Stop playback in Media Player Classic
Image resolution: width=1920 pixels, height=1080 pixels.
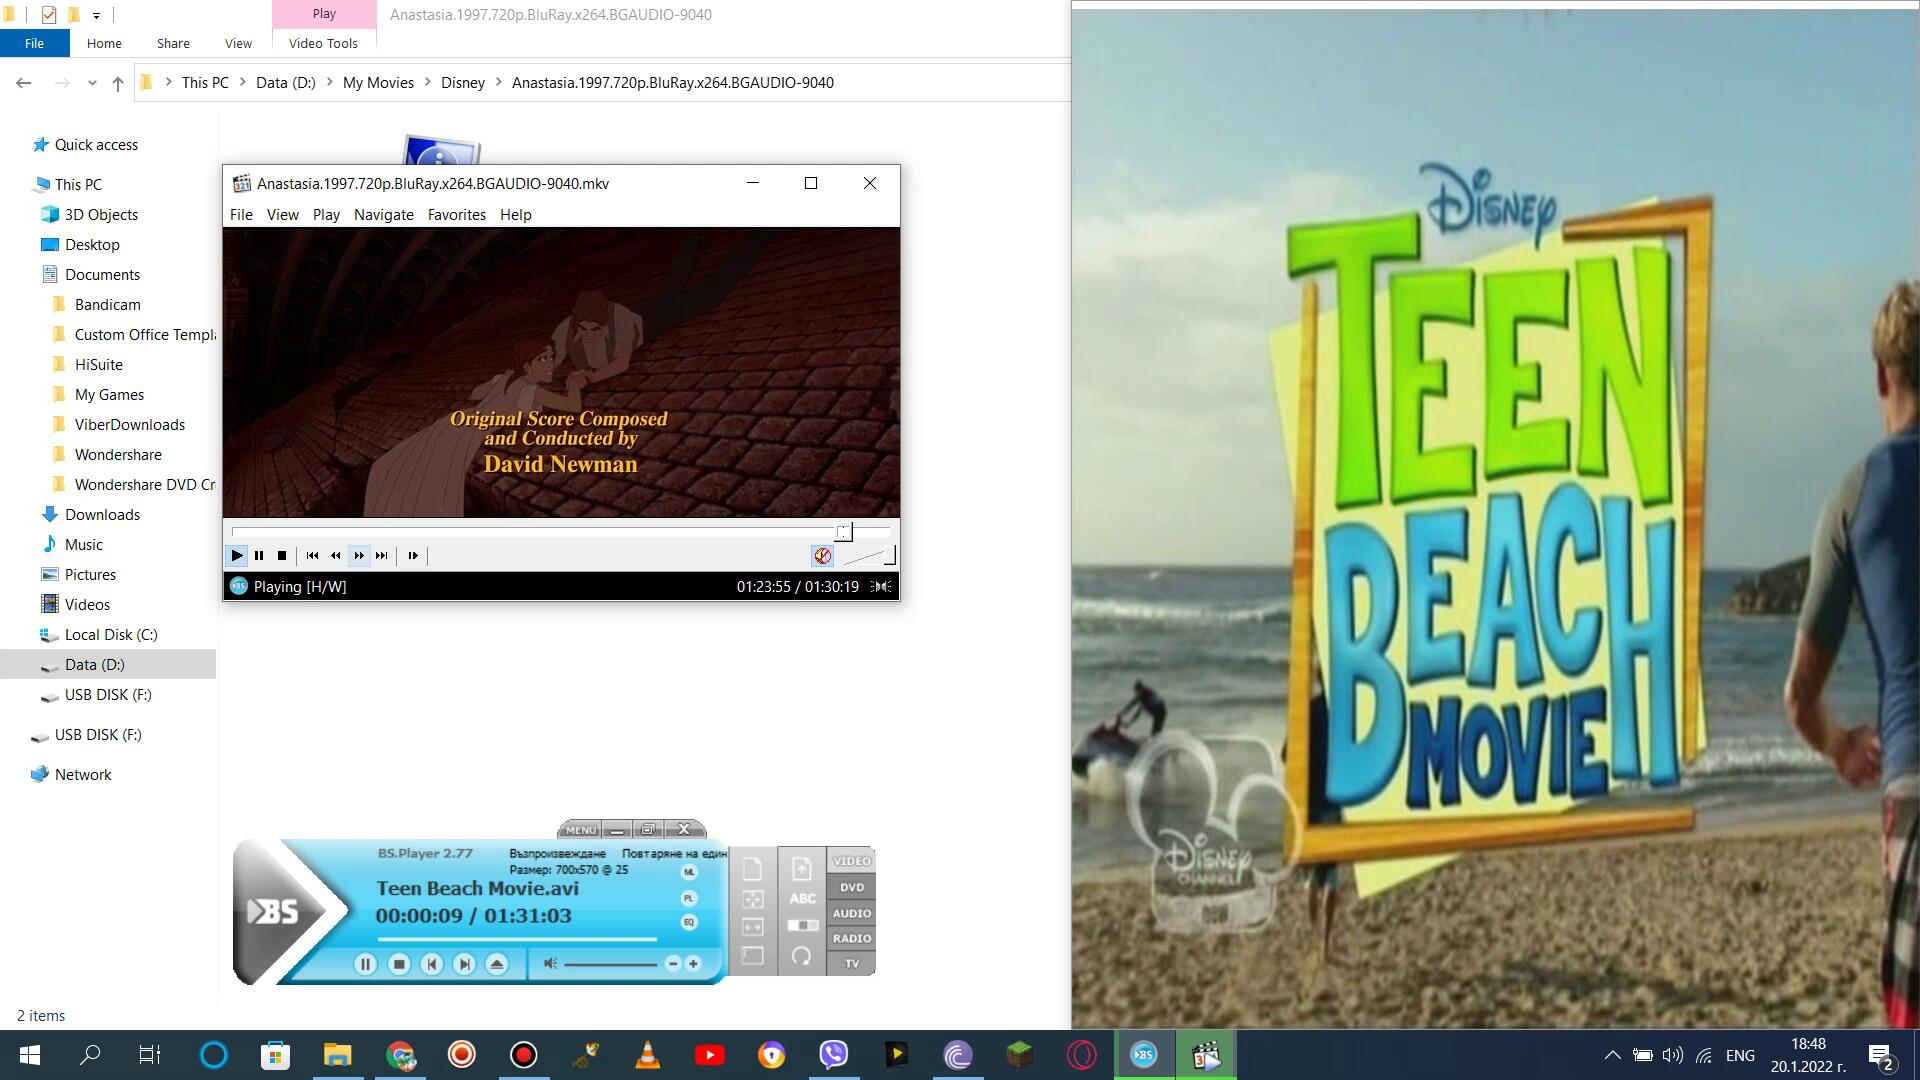282,555
